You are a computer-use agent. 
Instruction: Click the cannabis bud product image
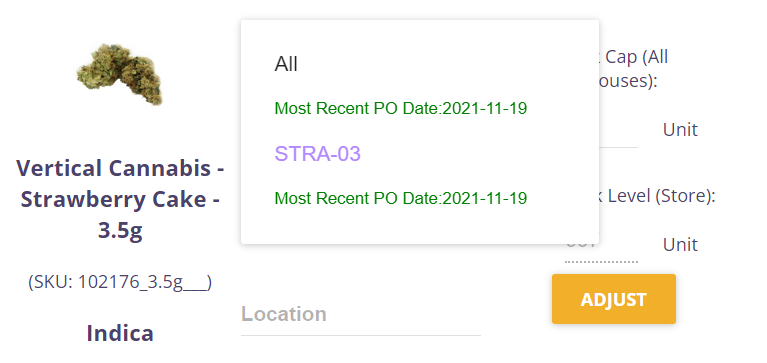[120, 74]
